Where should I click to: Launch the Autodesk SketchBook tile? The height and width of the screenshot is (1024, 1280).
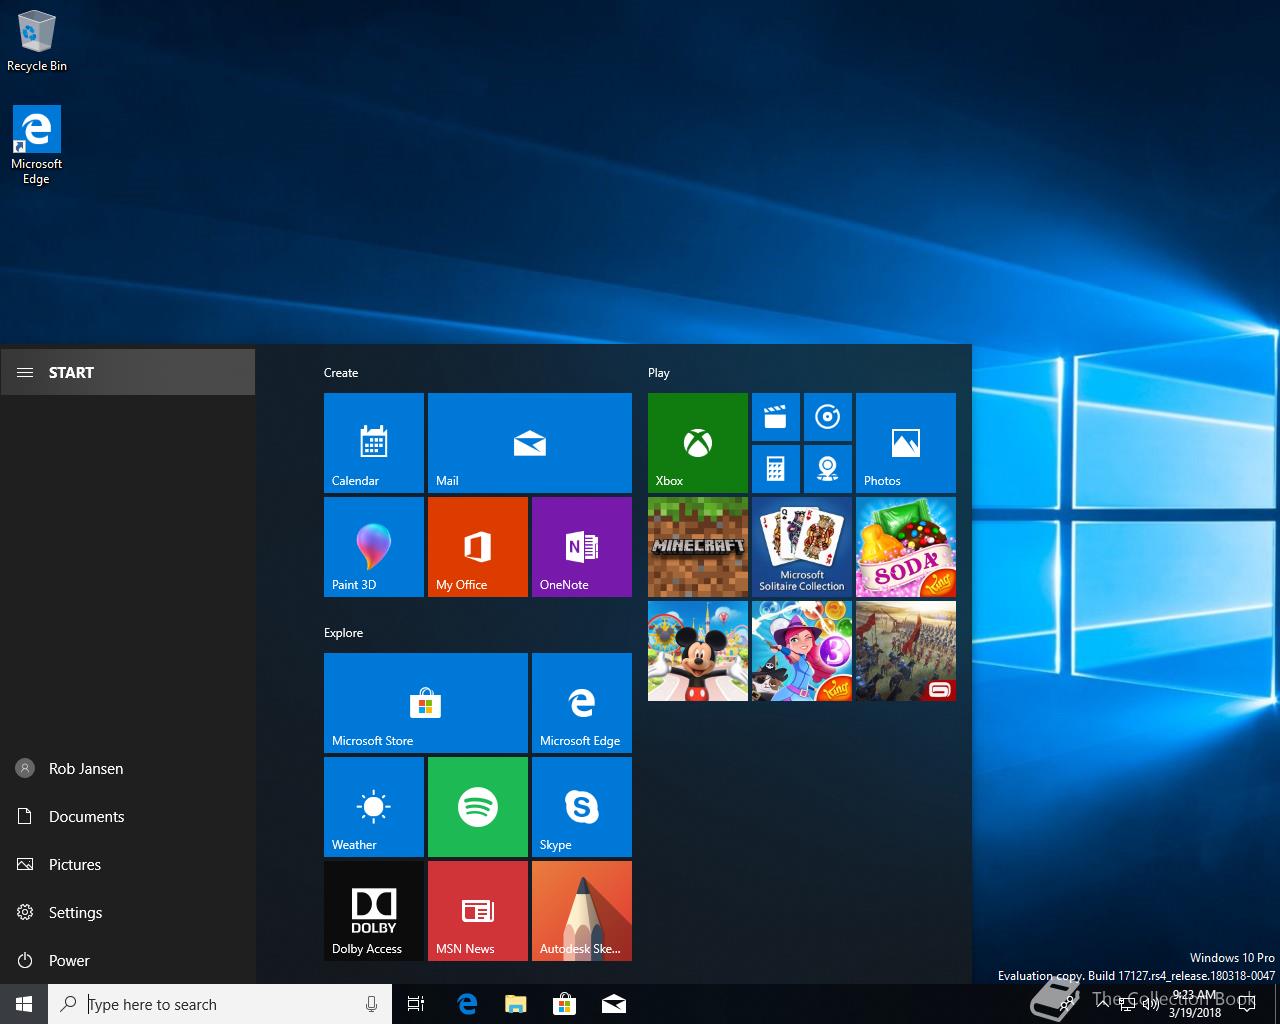tap(582, 911)
